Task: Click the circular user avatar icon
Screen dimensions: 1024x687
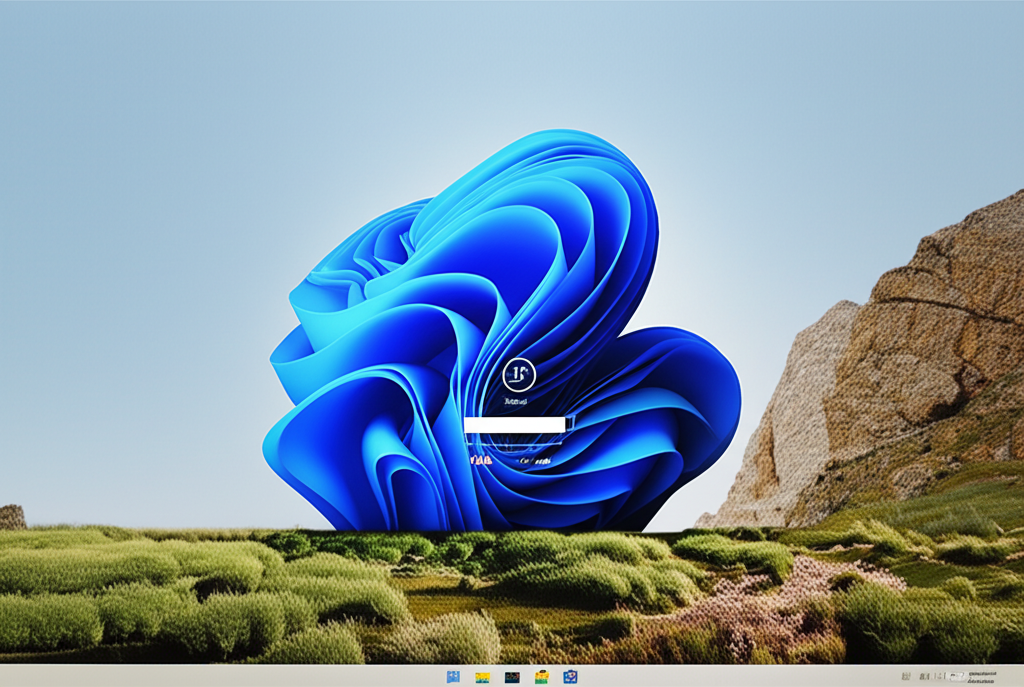Action: (x=518, y=375)
